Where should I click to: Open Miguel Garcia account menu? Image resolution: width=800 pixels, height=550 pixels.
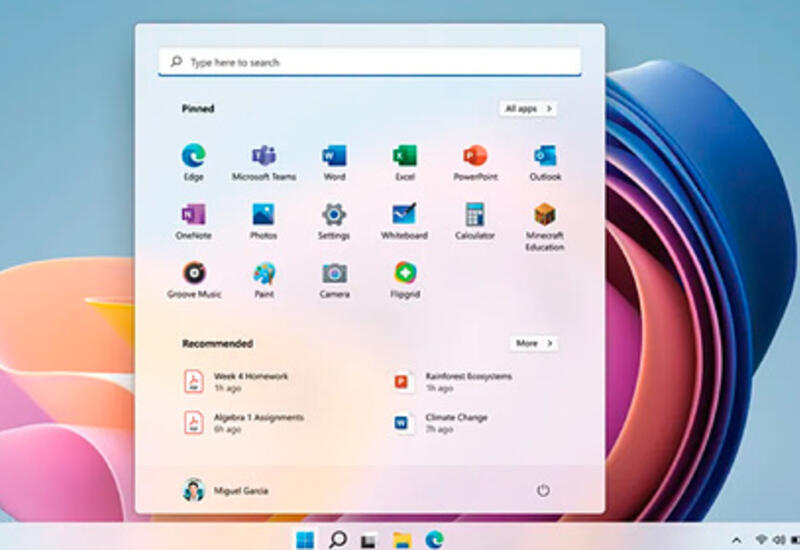225,490
